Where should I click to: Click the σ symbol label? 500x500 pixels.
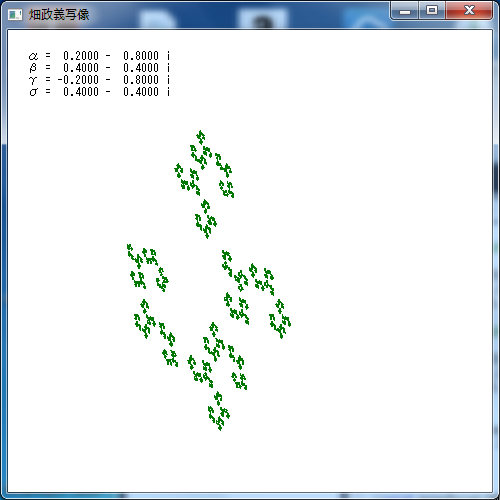pos(33,92)
